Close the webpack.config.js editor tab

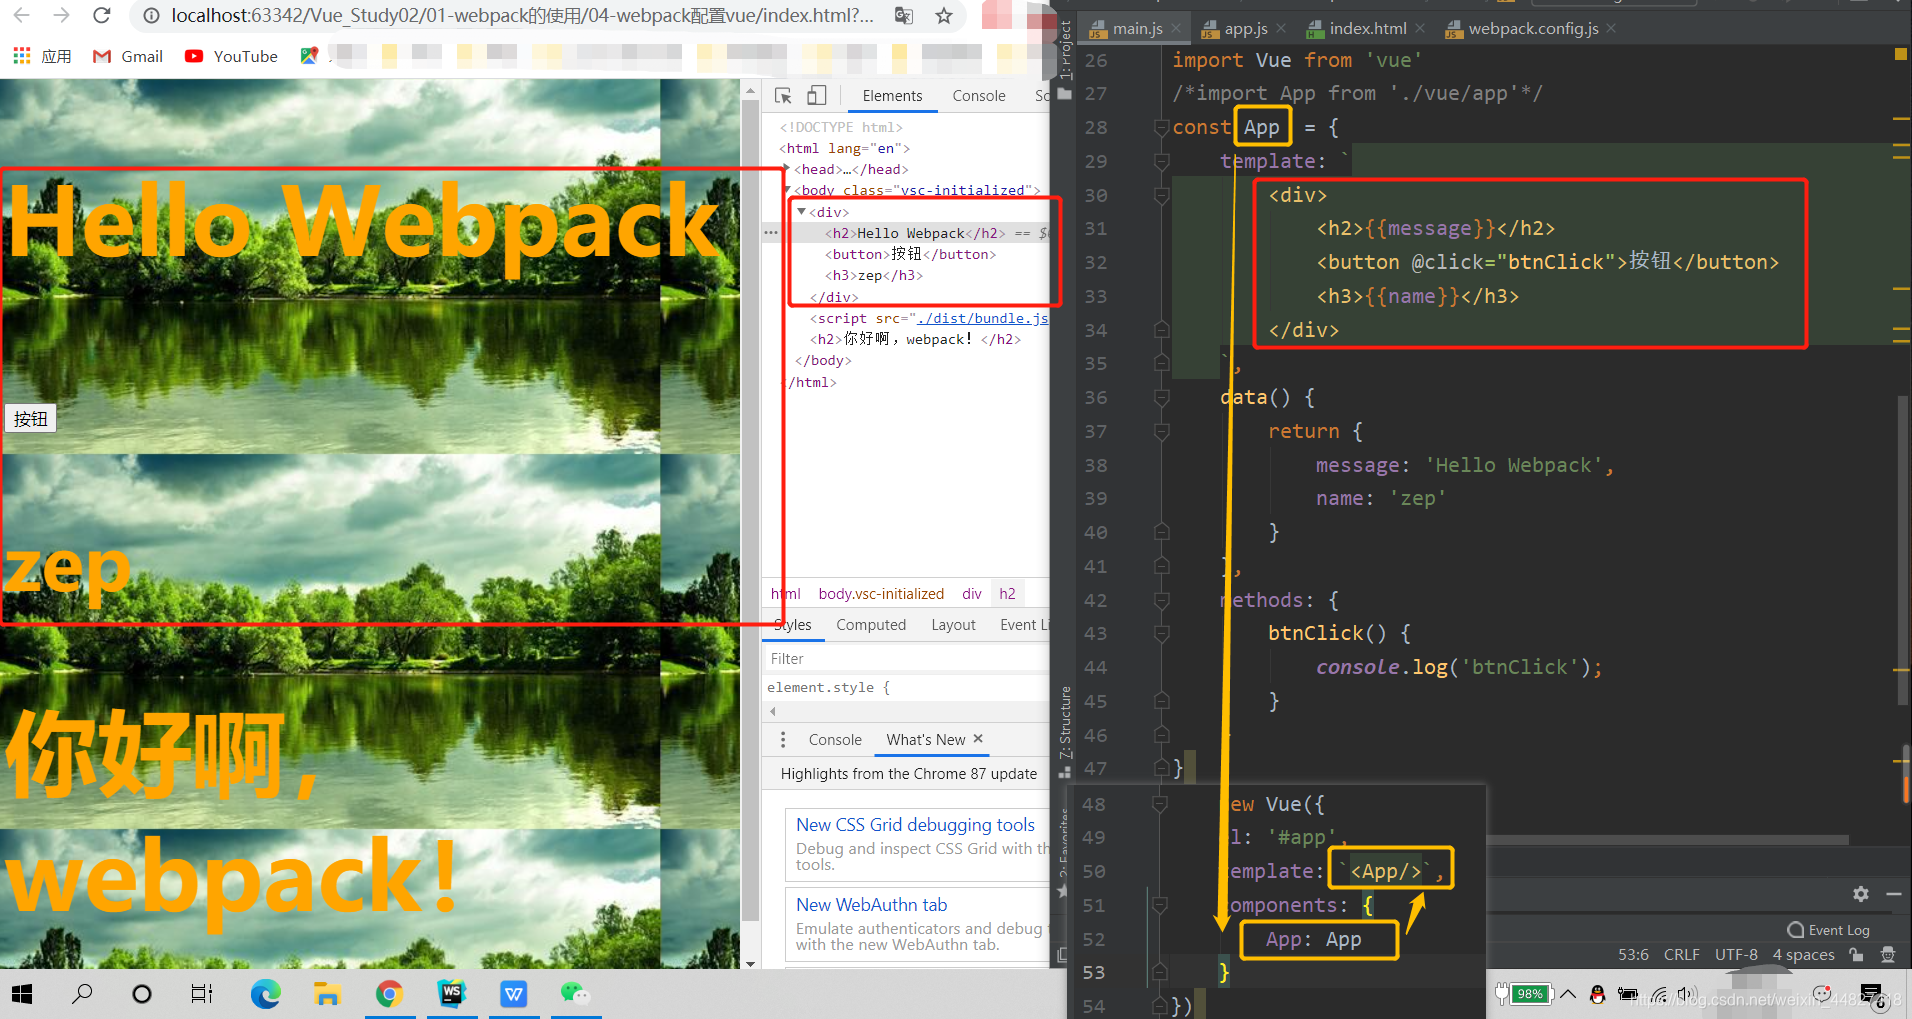[x=1611, y=28]
